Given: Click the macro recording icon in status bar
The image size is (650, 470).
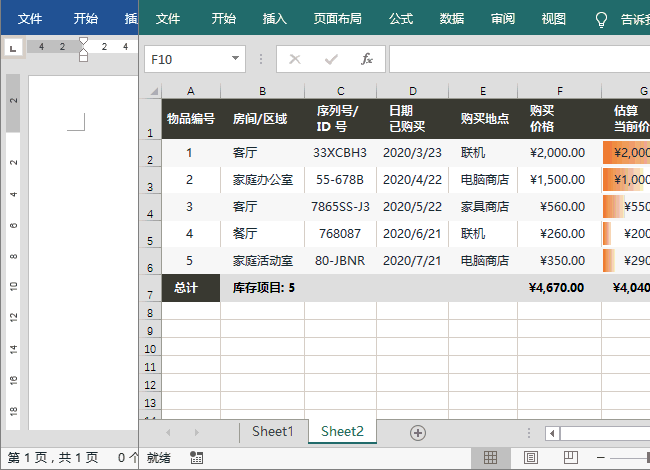Looking at the screenshot, I should 196,457.
